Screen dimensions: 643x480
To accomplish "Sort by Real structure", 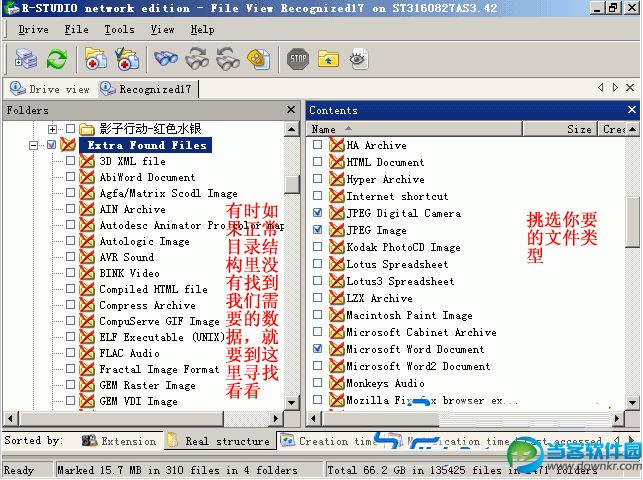I will point(219,441).
